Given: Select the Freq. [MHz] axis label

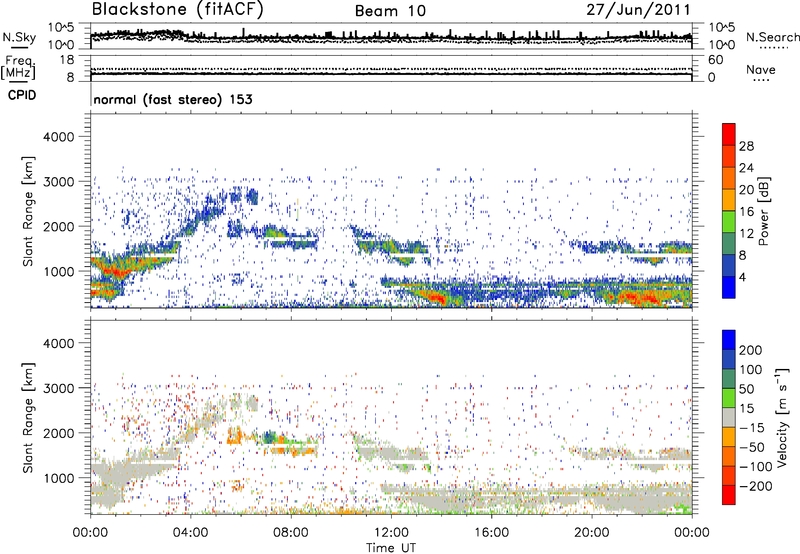Looking at the screenshot, I should pos(18,67).
